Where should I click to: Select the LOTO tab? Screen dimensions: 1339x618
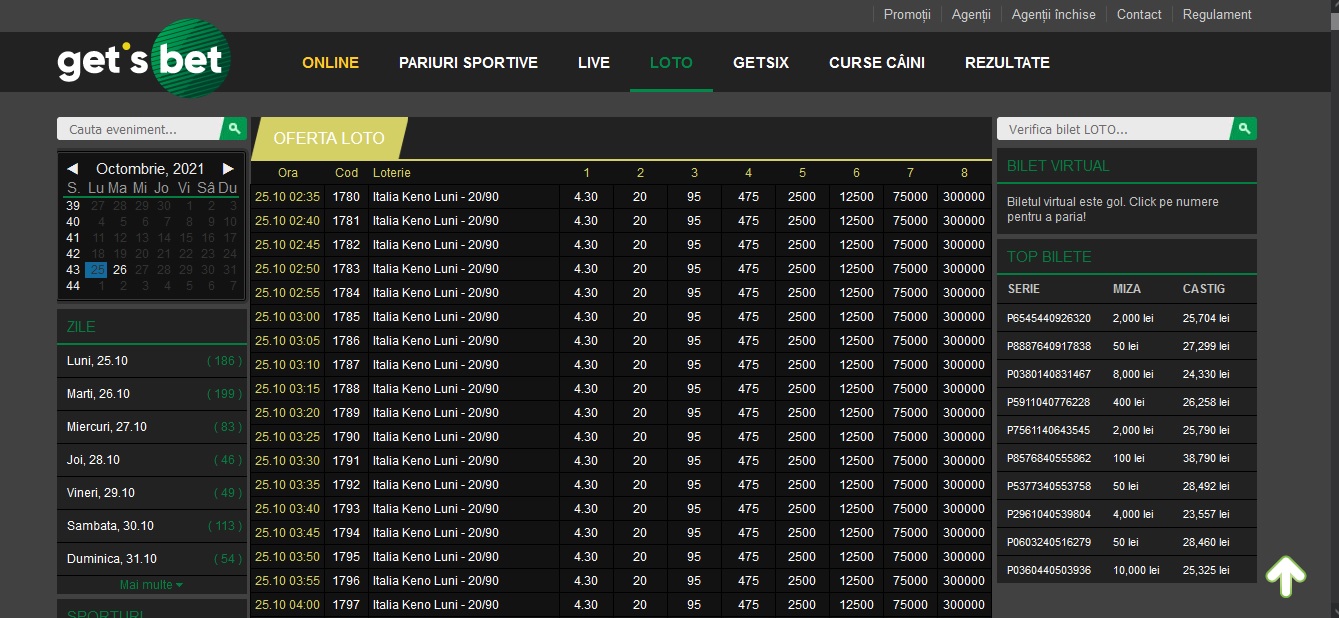(671, 62)
